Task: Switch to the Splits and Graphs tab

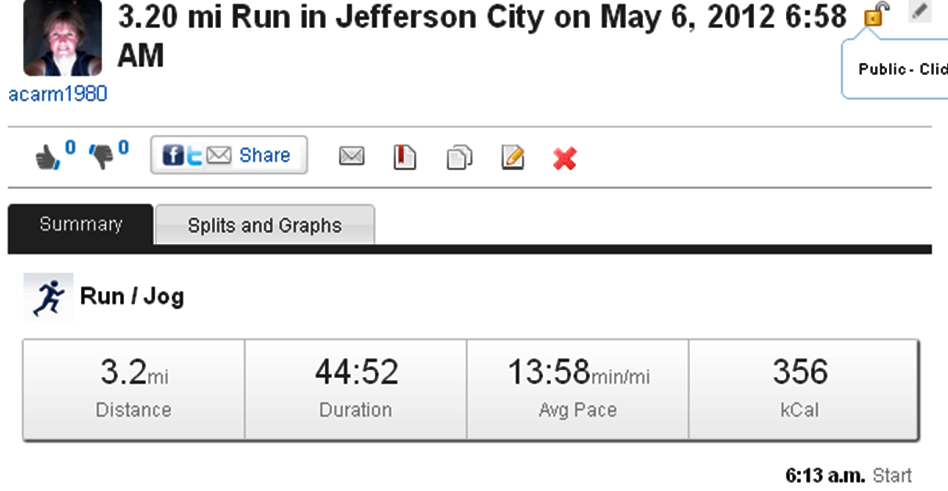Action: (x=264, y=225)
